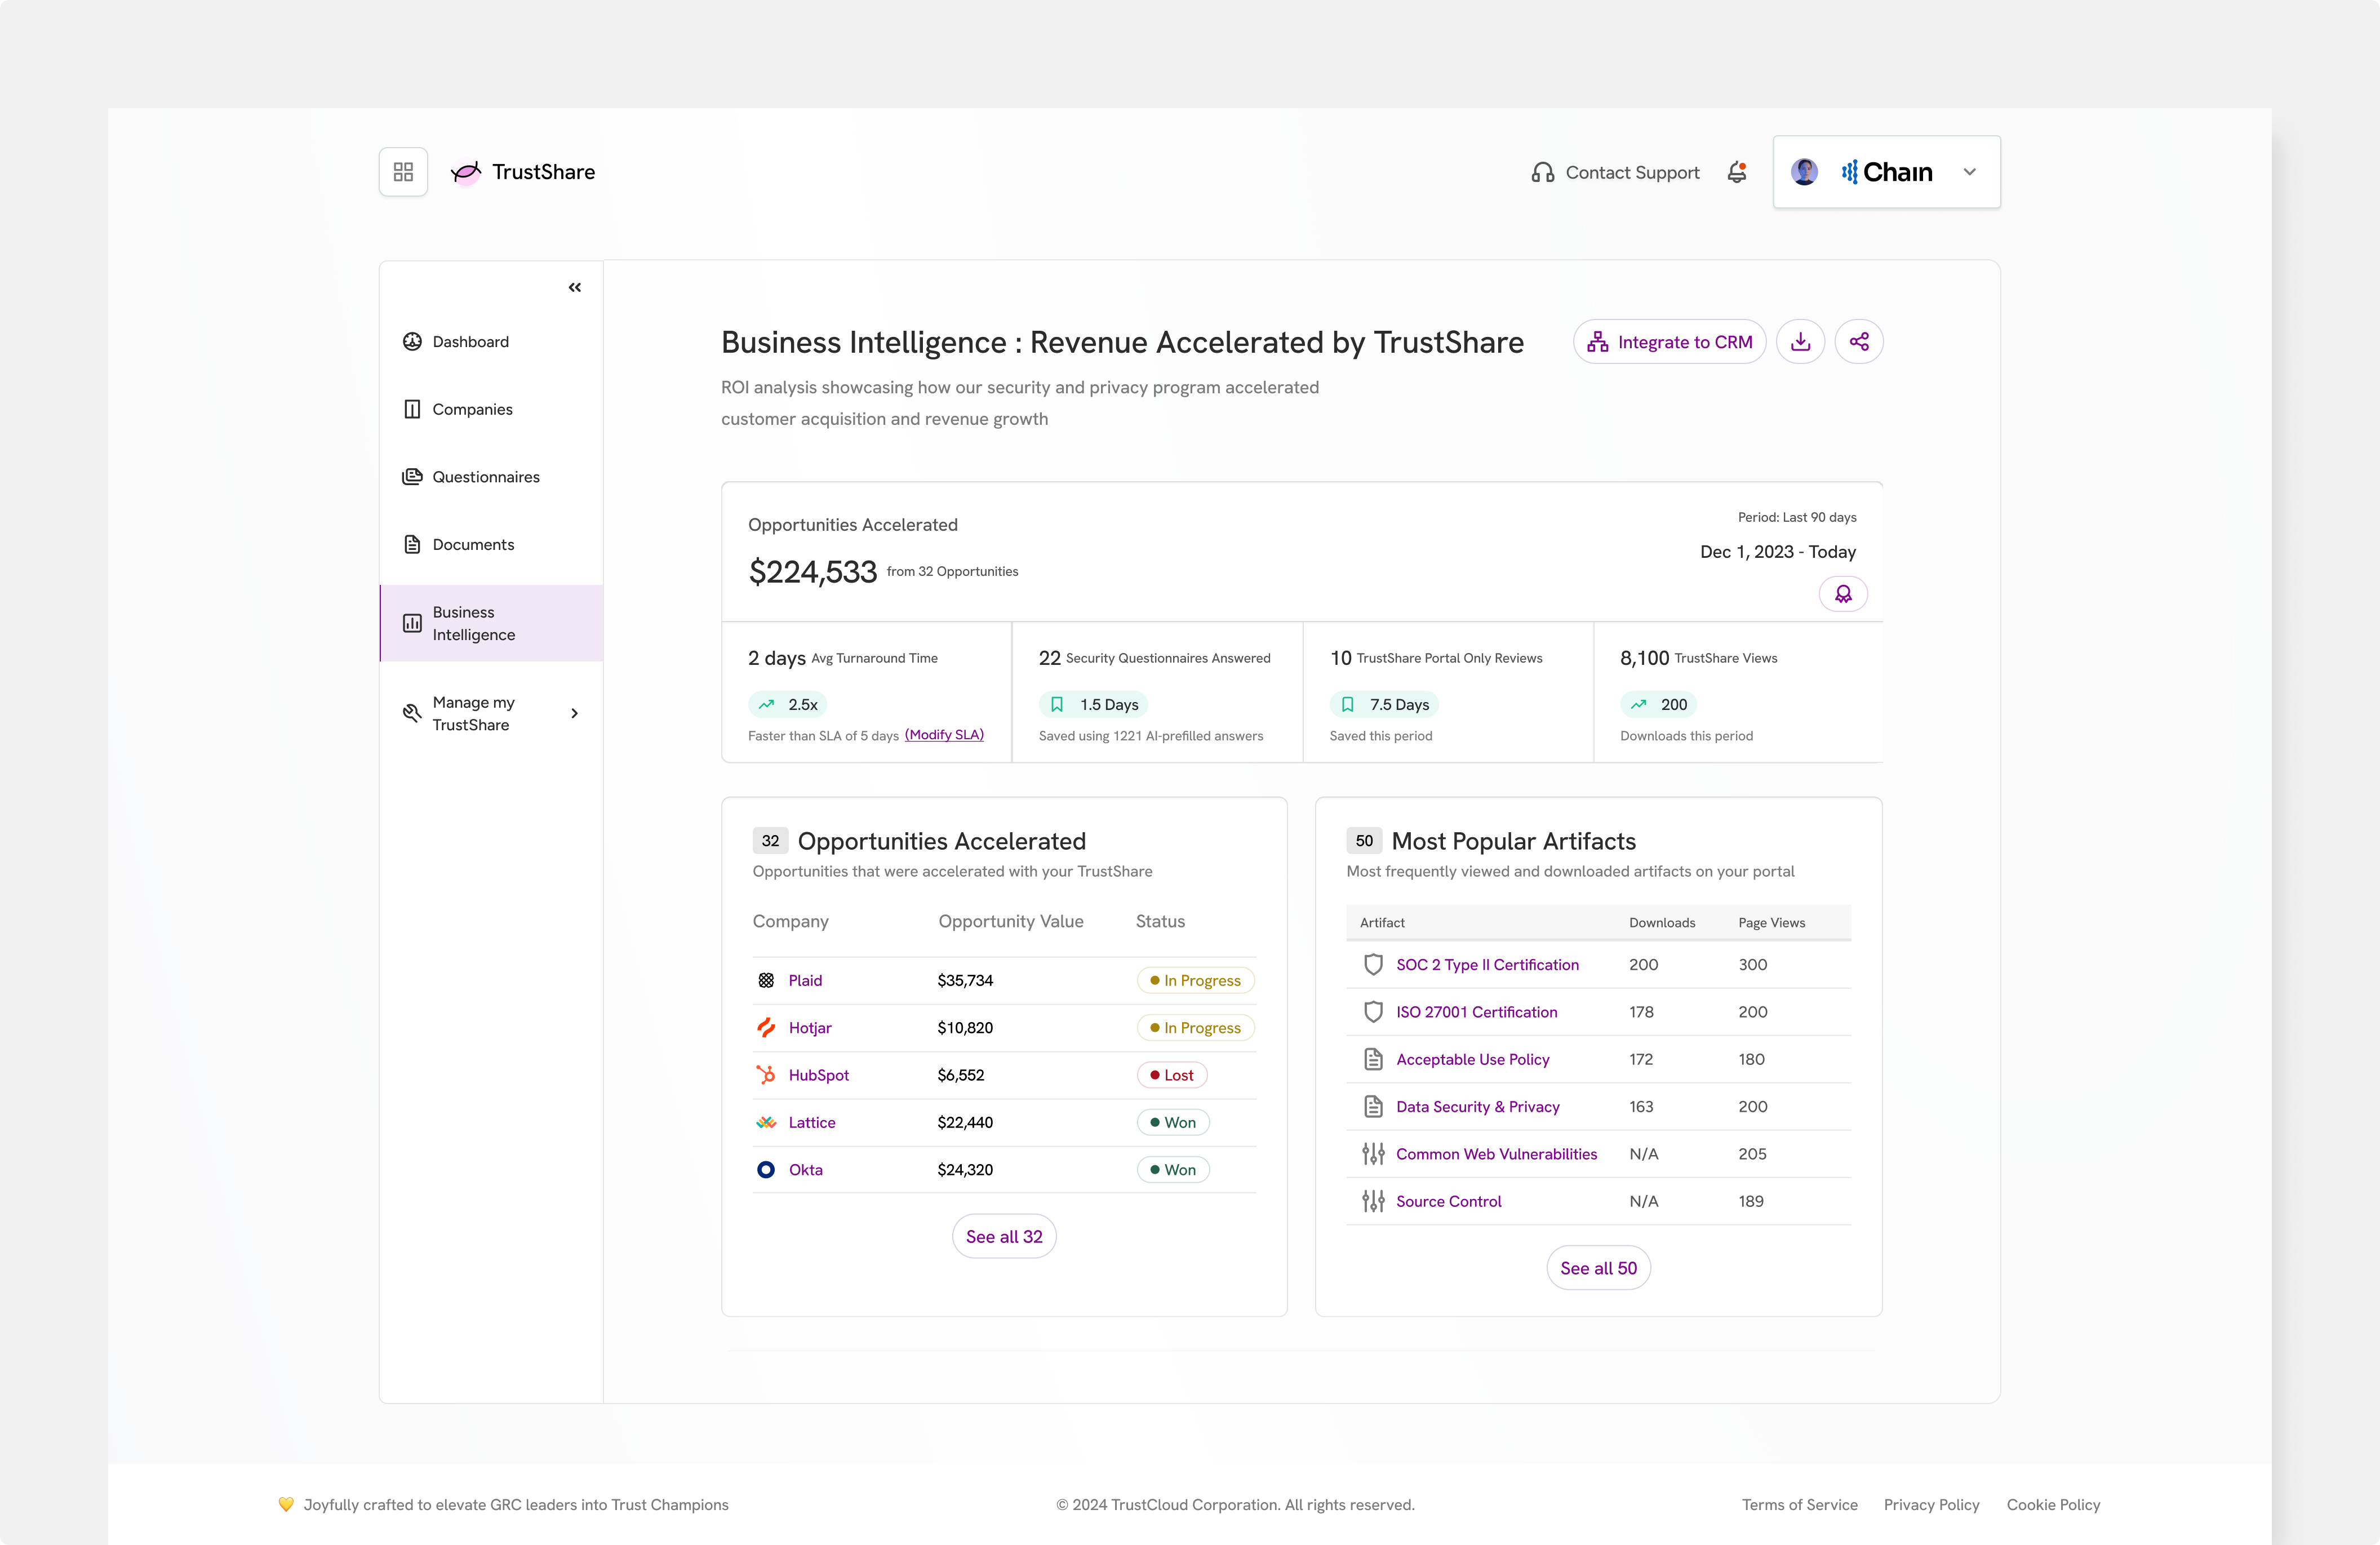The width and height of the screenshot is (2380, 1545).
Task: Click the 2.5x trend arrow icon
Action: tap(767, 705)
